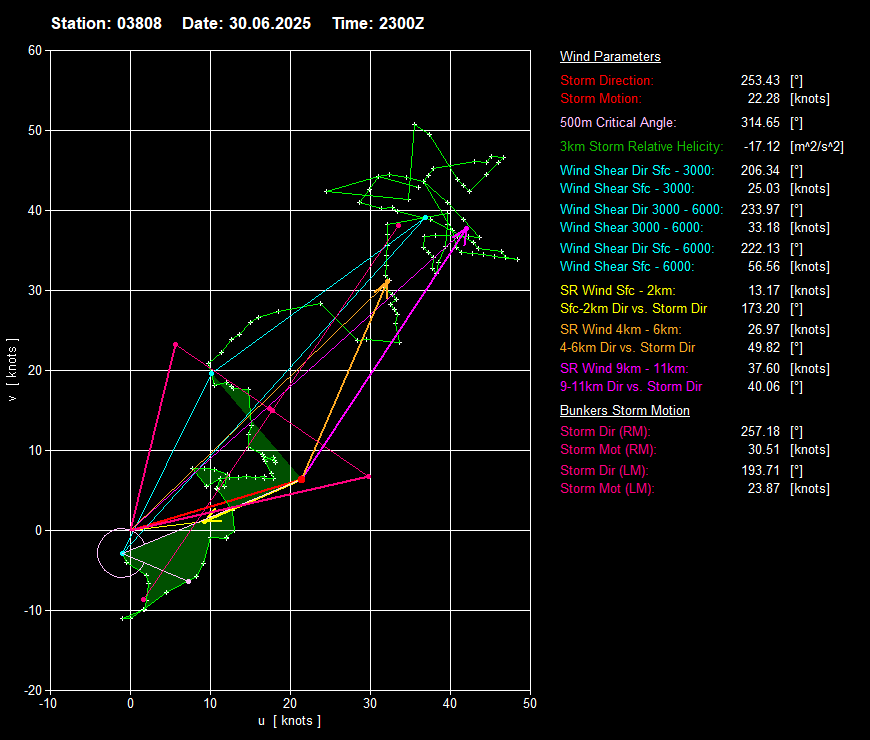The image size is (870, 740).
Task: Click the value 33.18
Action: (x=763, y=227)
